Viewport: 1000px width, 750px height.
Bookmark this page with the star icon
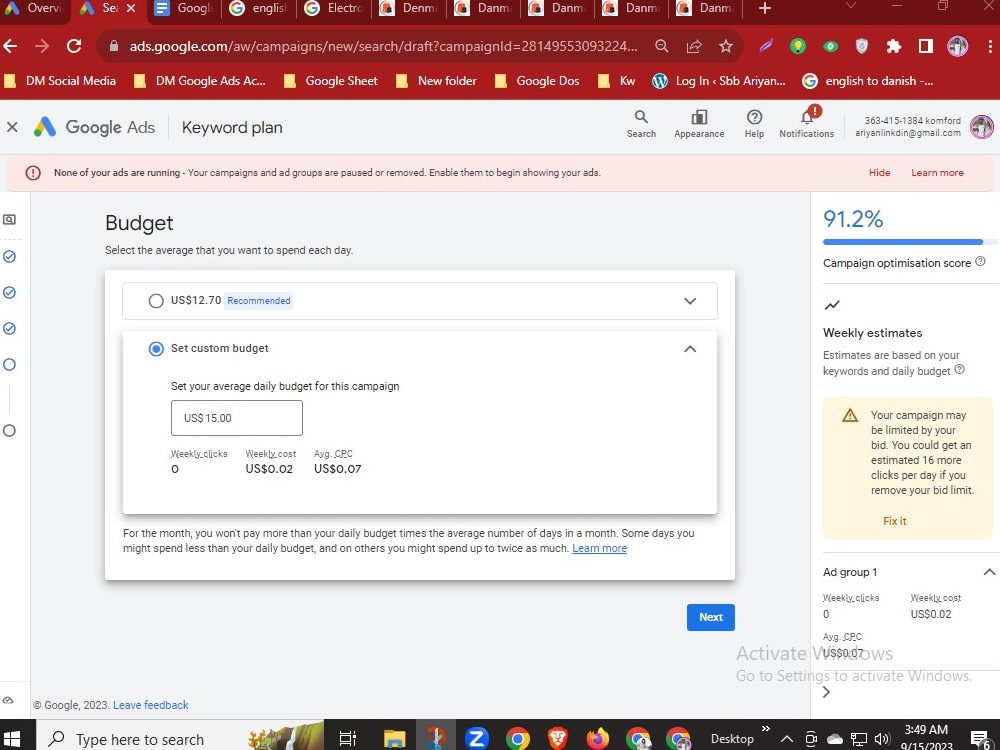pyautogui.click(x=726, y=46)
